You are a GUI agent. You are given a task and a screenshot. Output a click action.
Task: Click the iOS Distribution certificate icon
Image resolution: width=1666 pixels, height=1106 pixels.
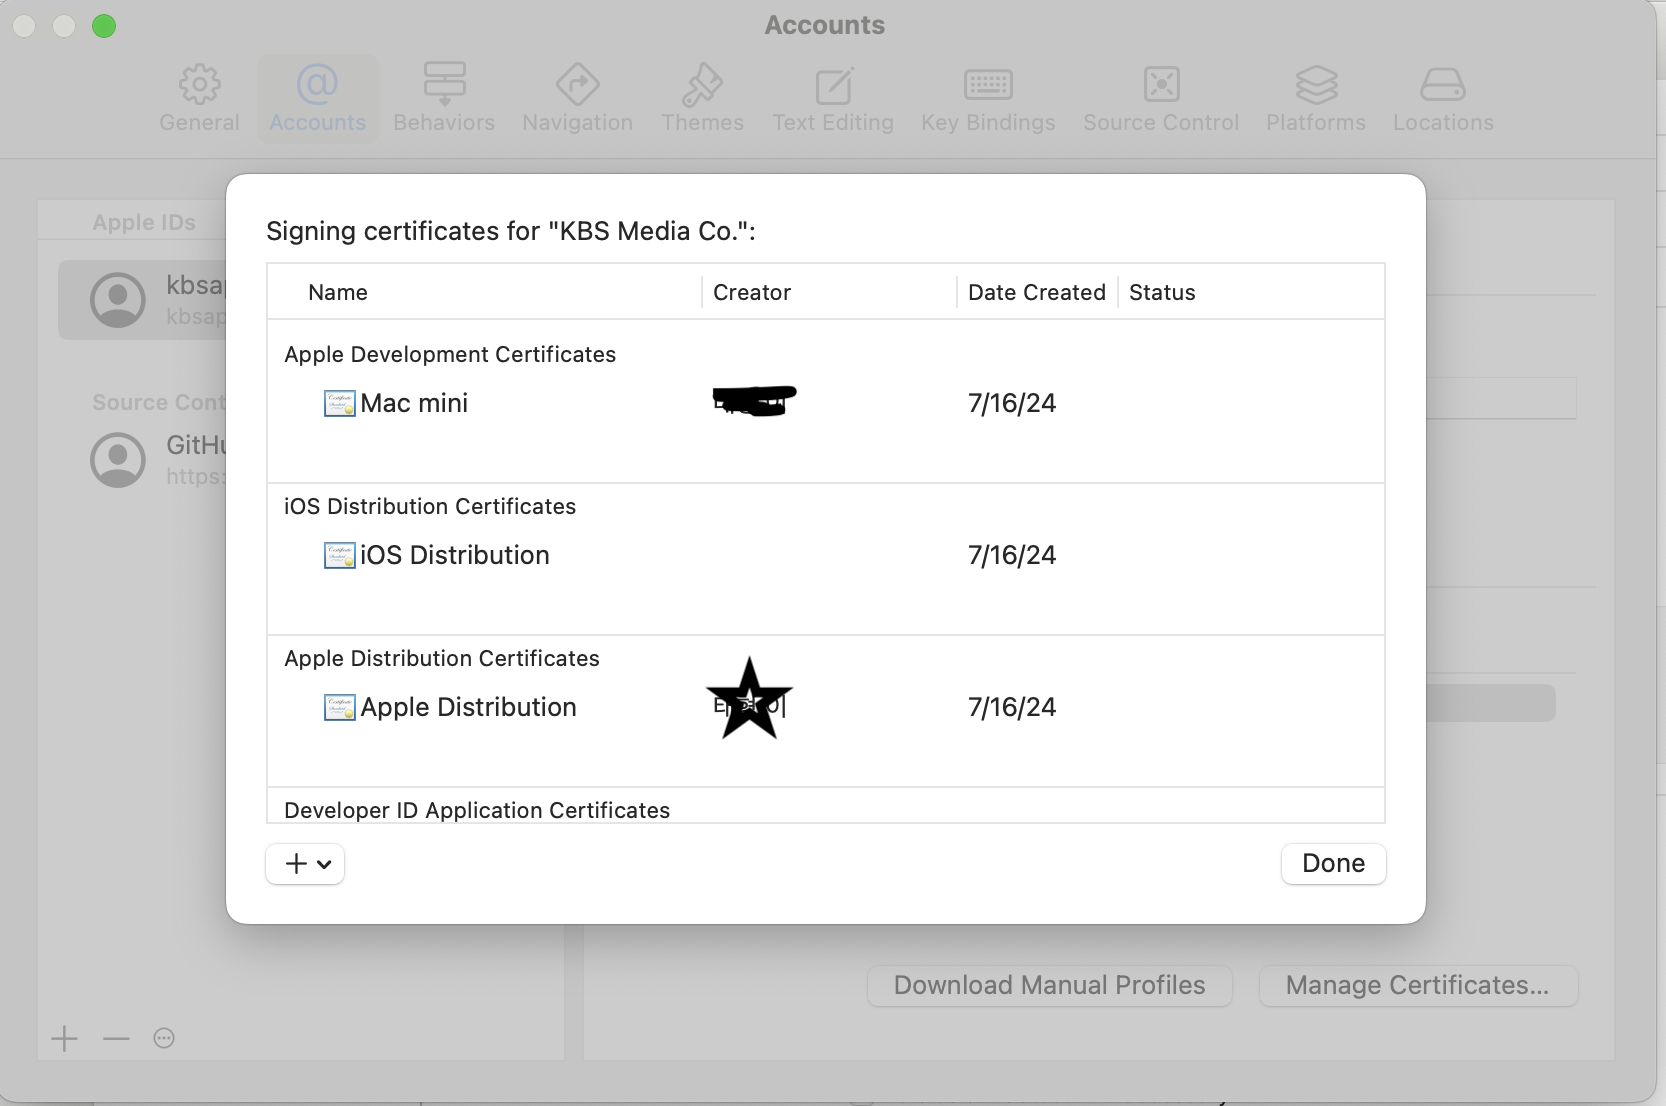point(340,556)
